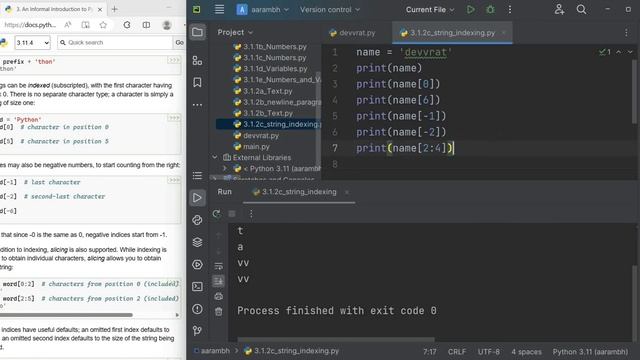Screen dimensions: 640x360
Task: Change file encoding UTF-8 in status bar
Action: [x=489, y=351]
